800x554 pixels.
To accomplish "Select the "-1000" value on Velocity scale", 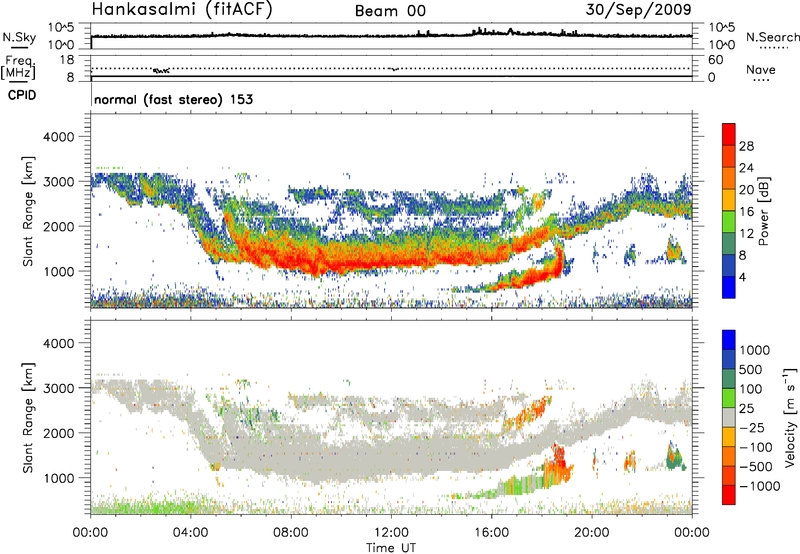I will point(760,486).
